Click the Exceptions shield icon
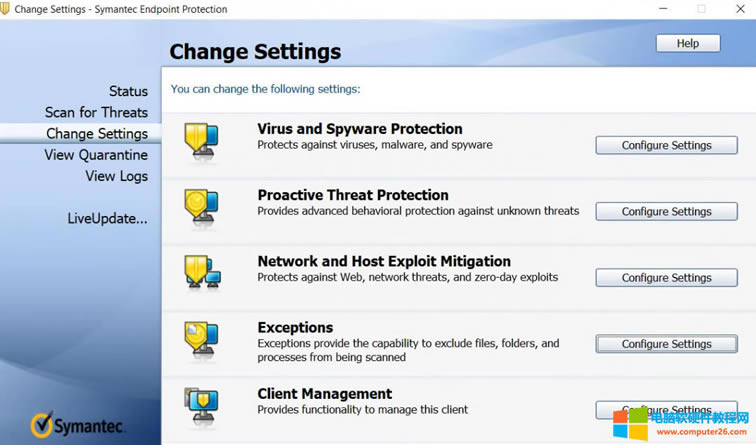Viewport: 756px width, 445px height. (x=201, y=339)
